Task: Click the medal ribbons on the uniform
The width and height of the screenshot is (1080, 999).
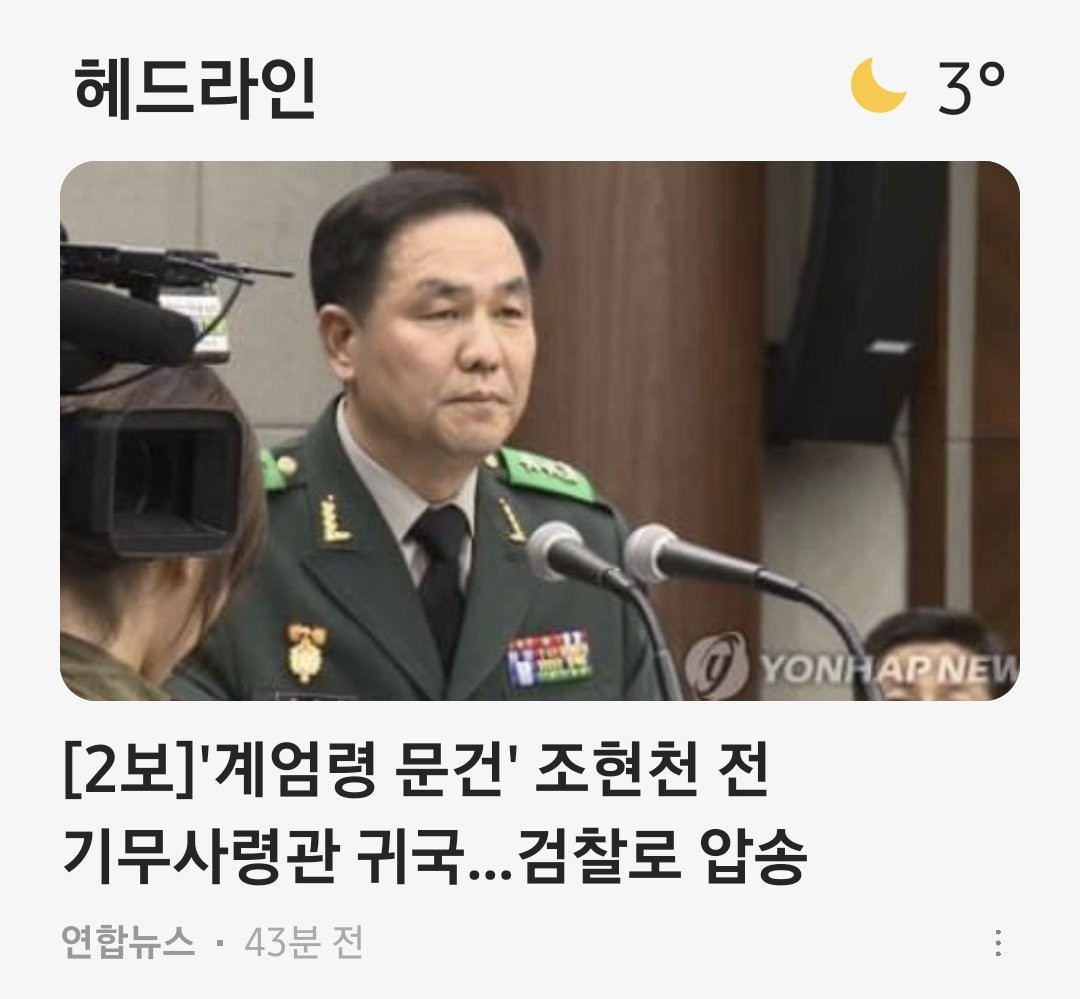Action: tap(550, 657)
